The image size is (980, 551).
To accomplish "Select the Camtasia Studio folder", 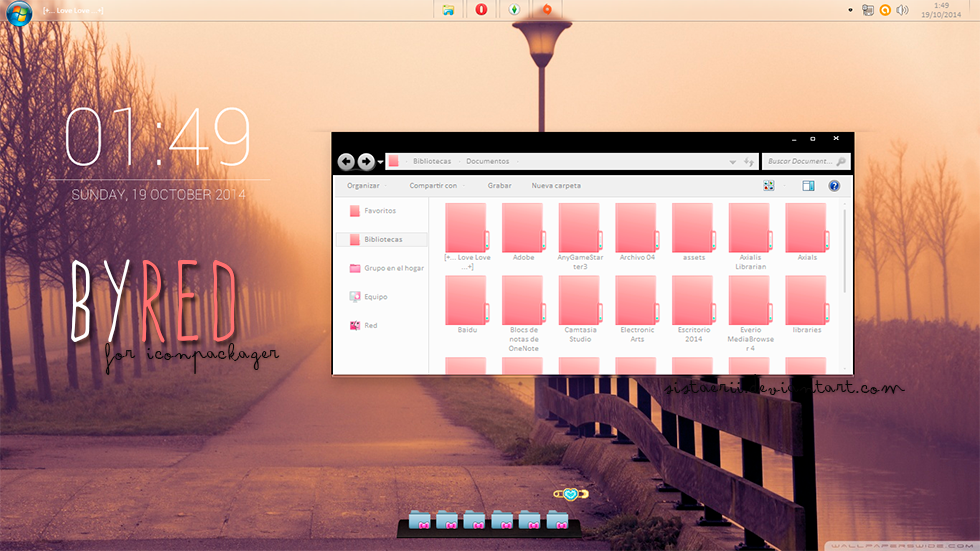I will [580, 309].
